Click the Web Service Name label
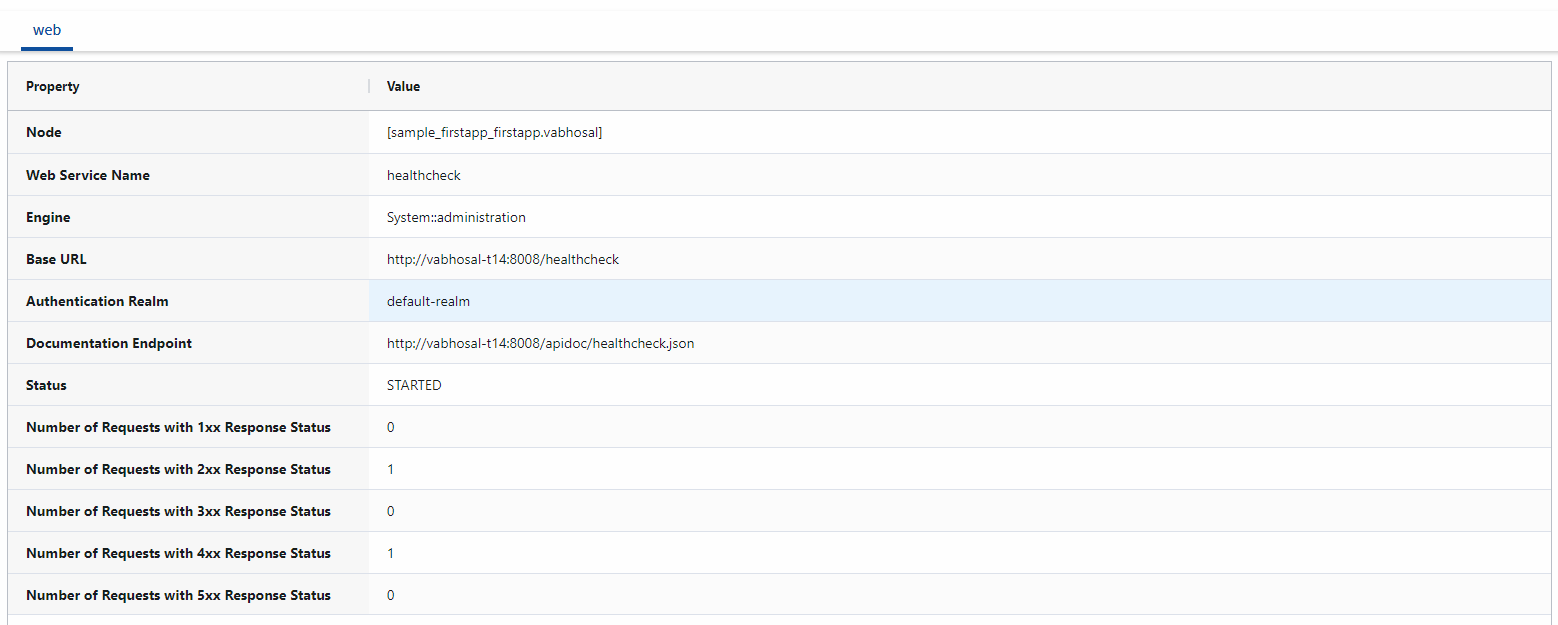1558x625 pixels. point(88,175)
